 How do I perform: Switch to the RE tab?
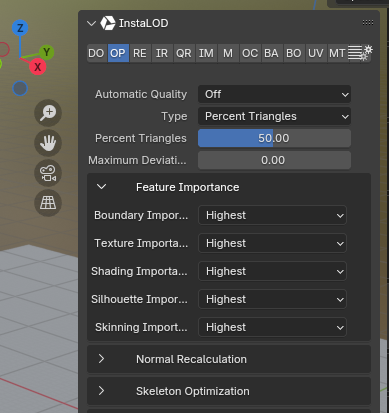click(140, 53)
